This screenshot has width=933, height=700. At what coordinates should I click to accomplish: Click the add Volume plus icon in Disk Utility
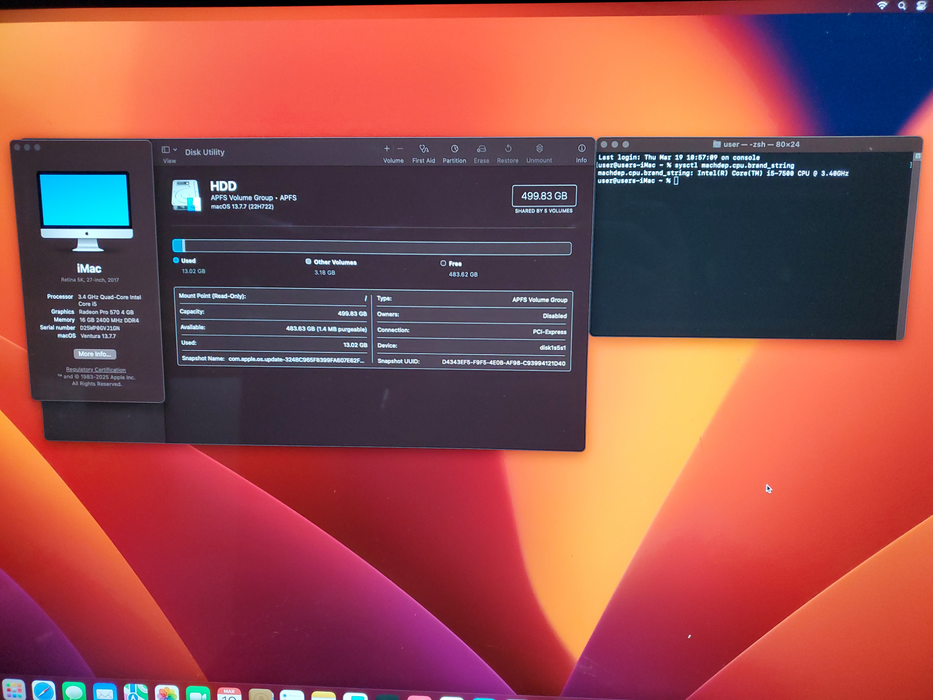click(x=387, y=149)
